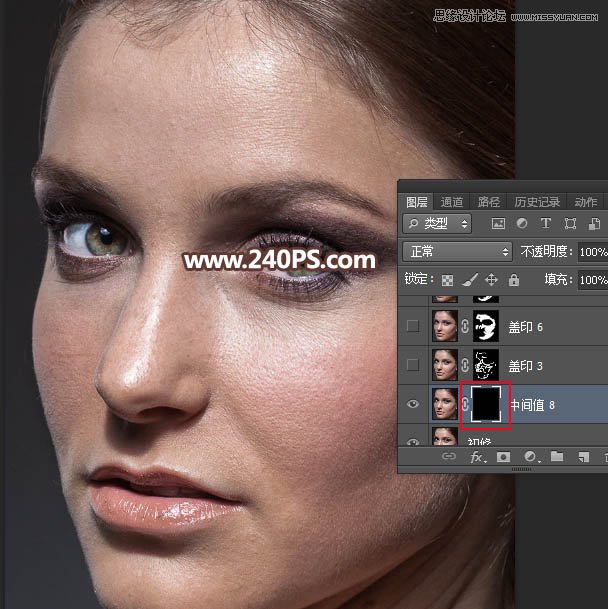
Task: Select the black mask thumbnail of 中间值 8
Action: pos(485,405)
